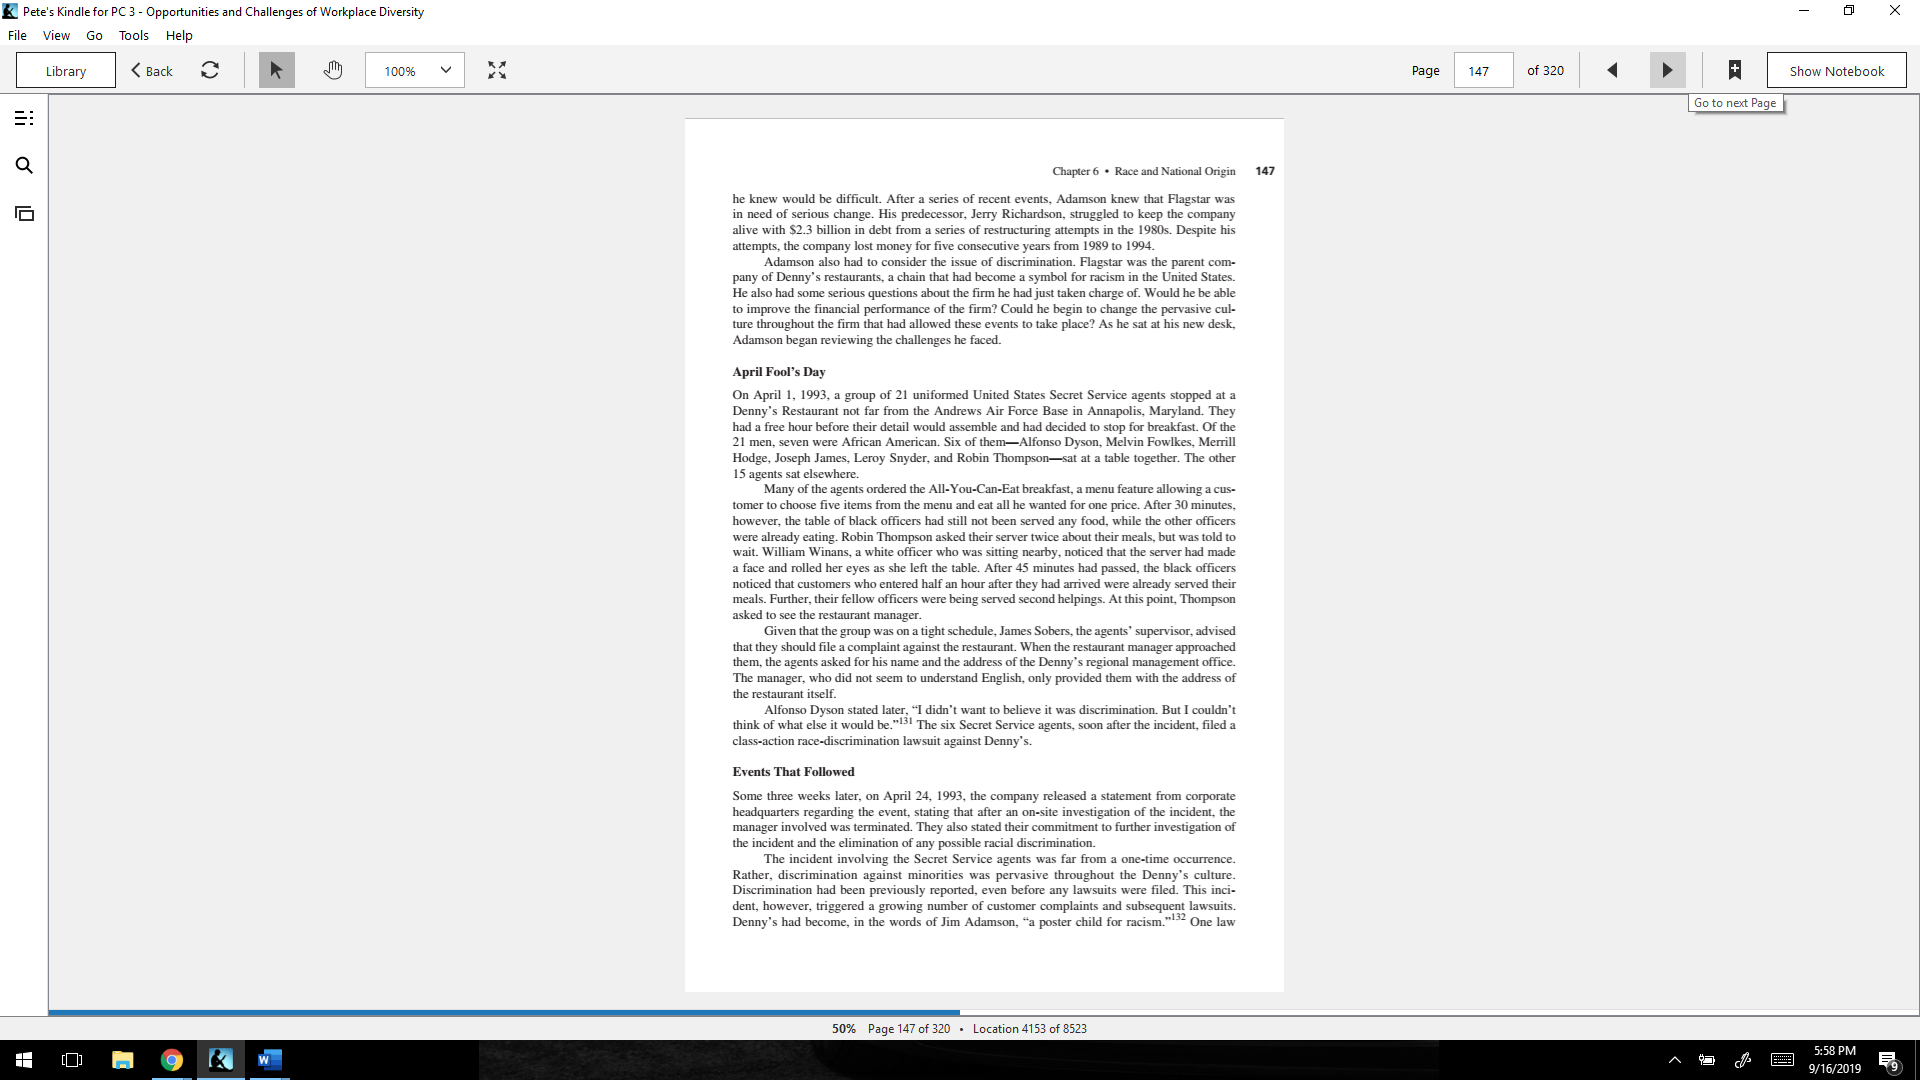Open the Tools menu

[133, 35]
